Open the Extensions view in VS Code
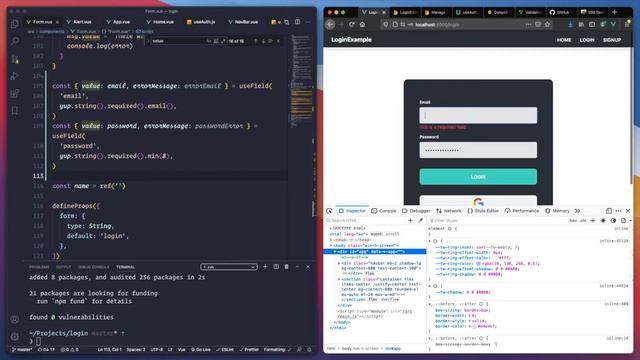The width and height of the screenshot is (640, 360). click(x=15, y=93)
